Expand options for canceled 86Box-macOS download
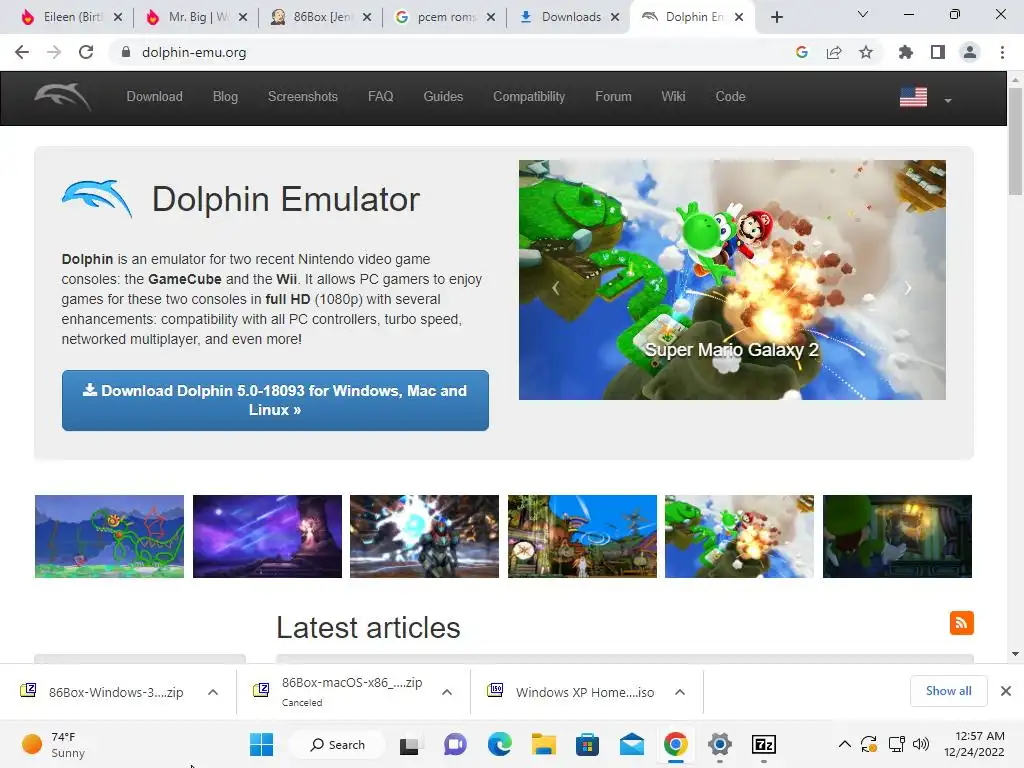This screenshot has height=768, width=1024. 447,692
